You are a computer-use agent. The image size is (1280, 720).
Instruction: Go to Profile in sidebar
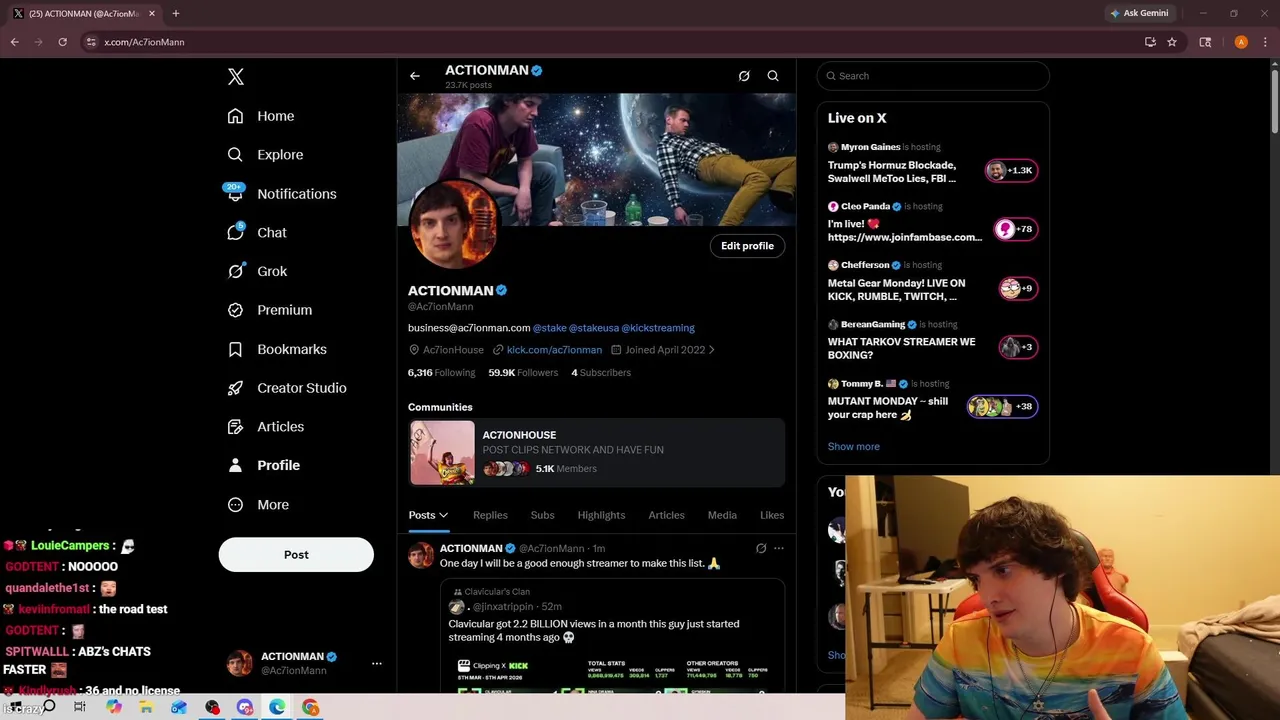coord(264,465)
